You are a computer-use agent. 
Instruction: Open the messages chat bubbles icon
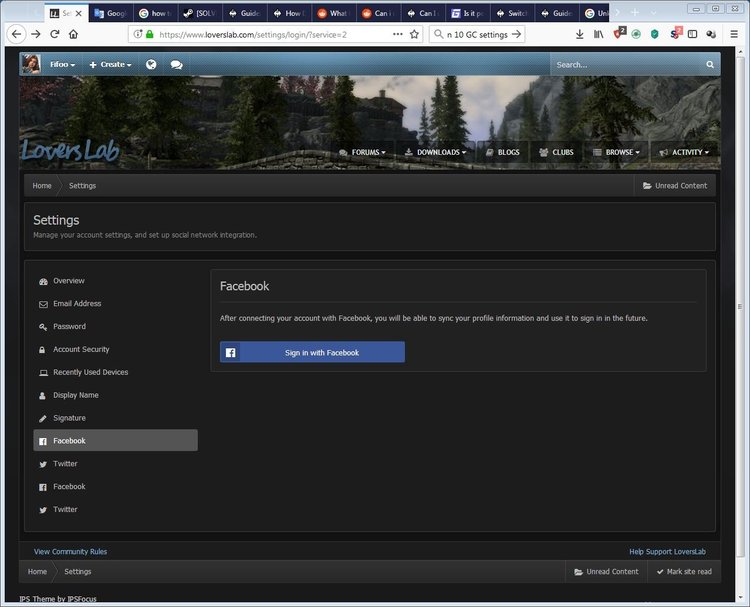pos(176,65)
